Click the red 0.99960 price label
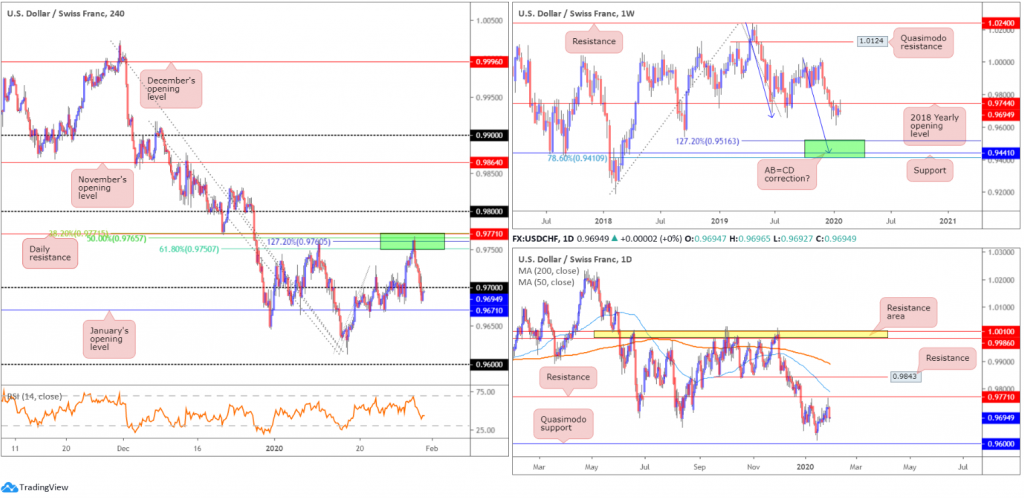 [488, 60]
